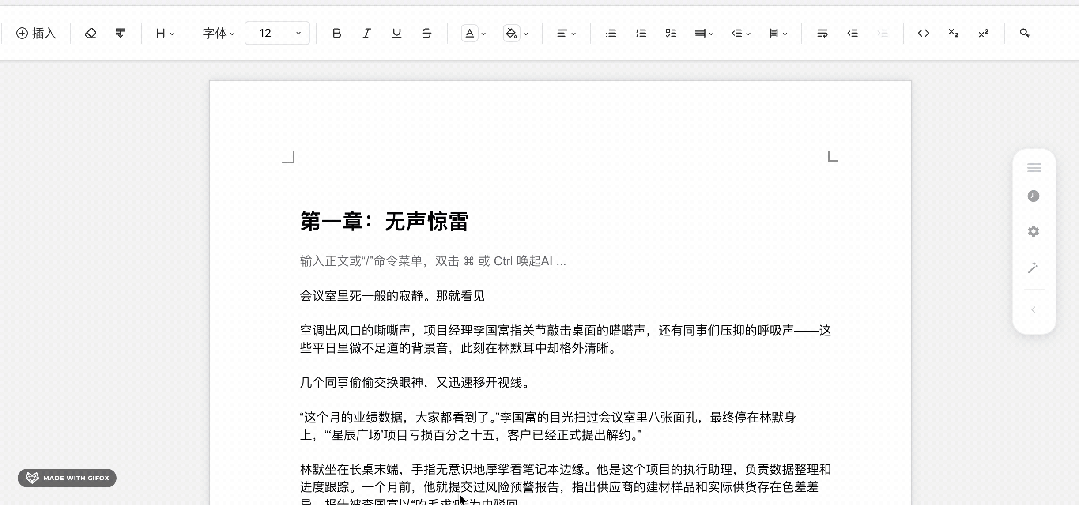The image size is (1080, 506).
Task: Click the MADE WITH GIFOX badge
Action: point(68,478)
